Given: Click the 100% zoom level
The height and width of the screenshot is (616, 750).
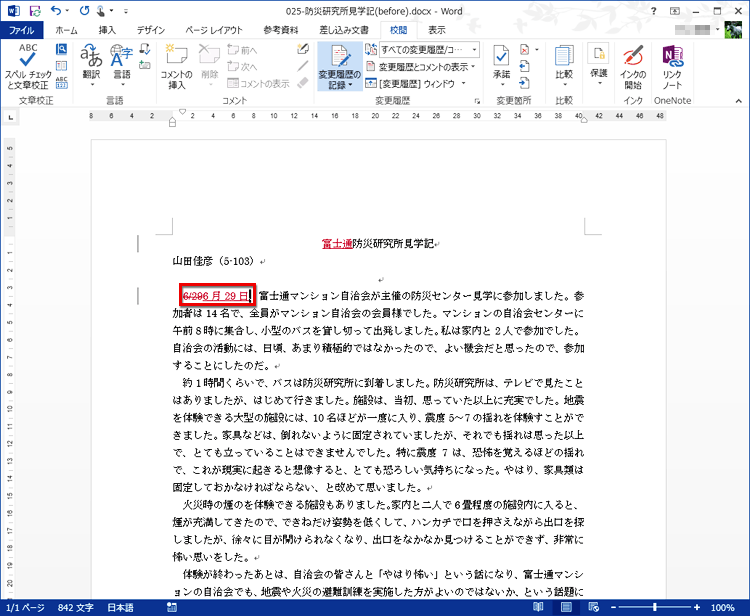Looking at the screenshot, I should point(722,607).
